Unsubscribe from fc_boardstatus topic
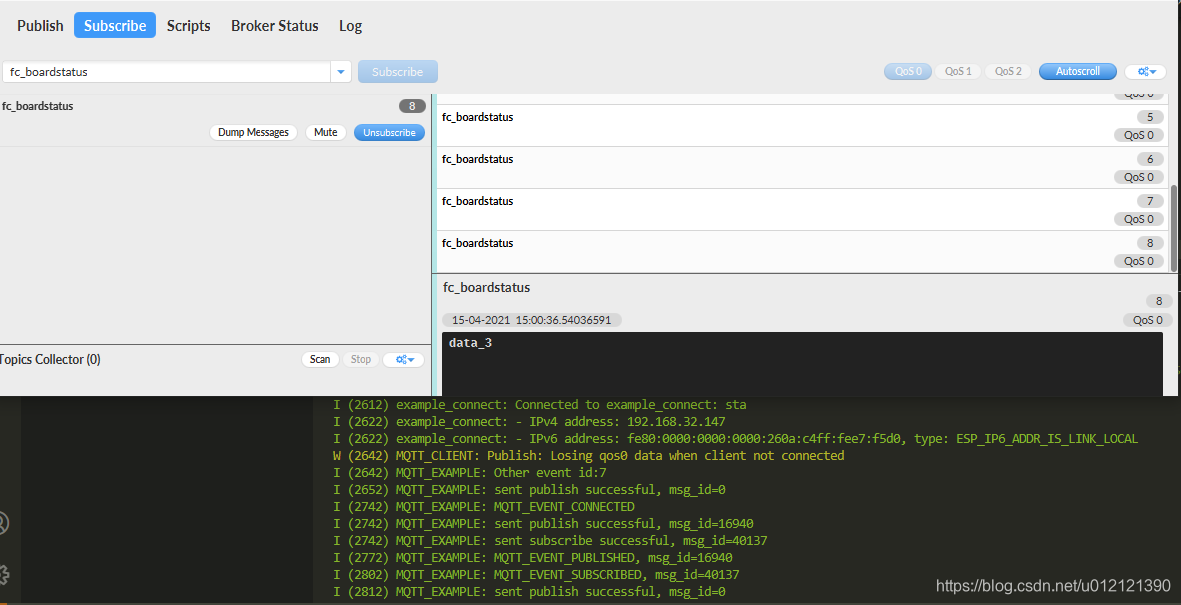The width and height of the screenshot is (1181, 605). 389,133
